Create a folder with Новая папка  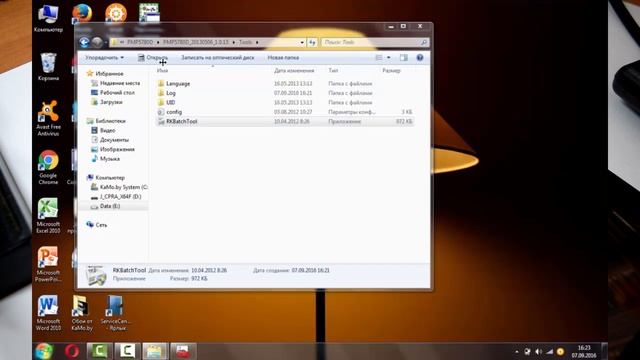pyautogui.click(x=283, y=58)
